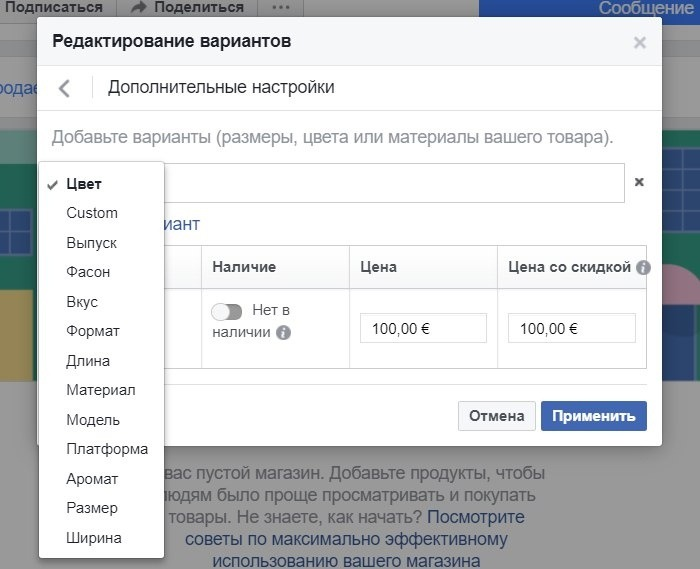Close the variant editing dialog
The width and height of the screenshot is (700, 569).
tap(640, 43)
